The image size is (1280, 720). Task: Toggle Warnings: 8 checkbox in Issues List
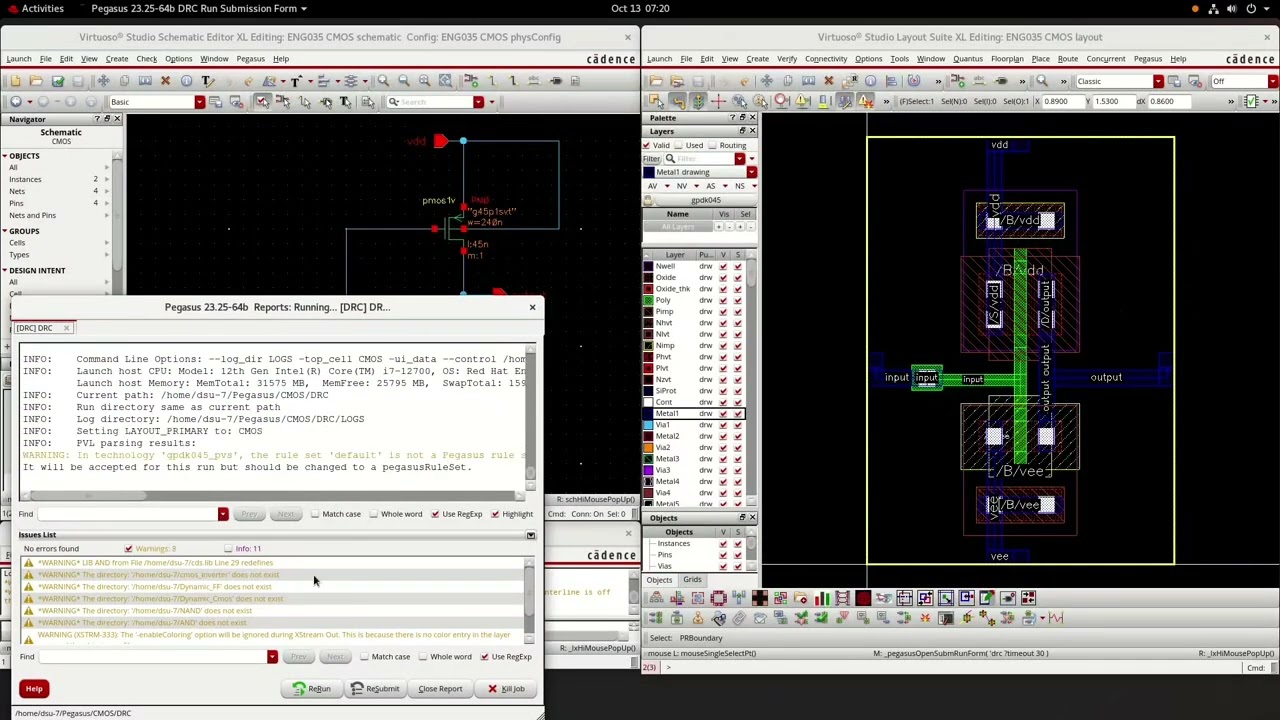coord(128,548)
